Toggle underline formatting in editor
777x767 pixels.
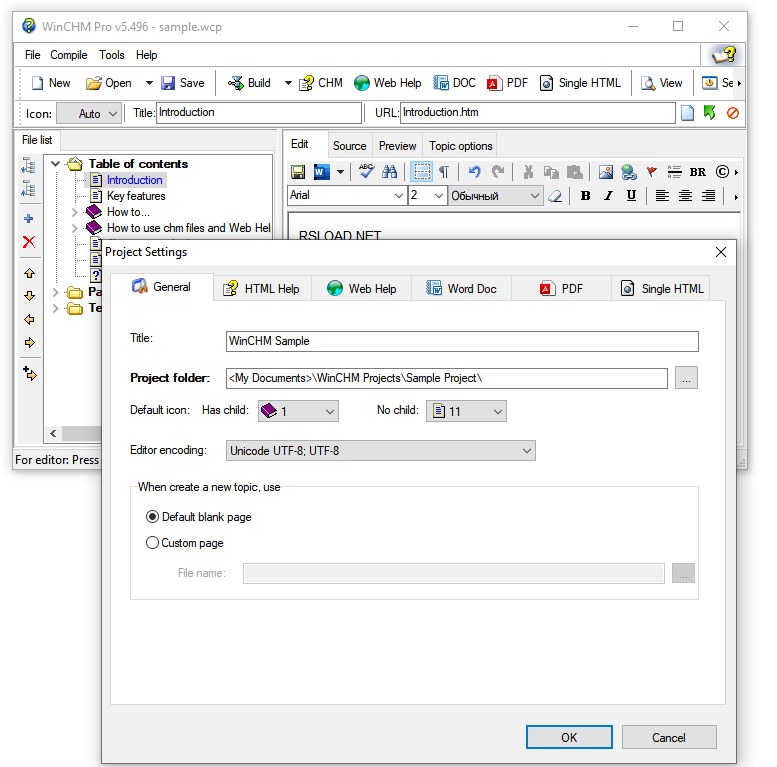coord(631,196)
